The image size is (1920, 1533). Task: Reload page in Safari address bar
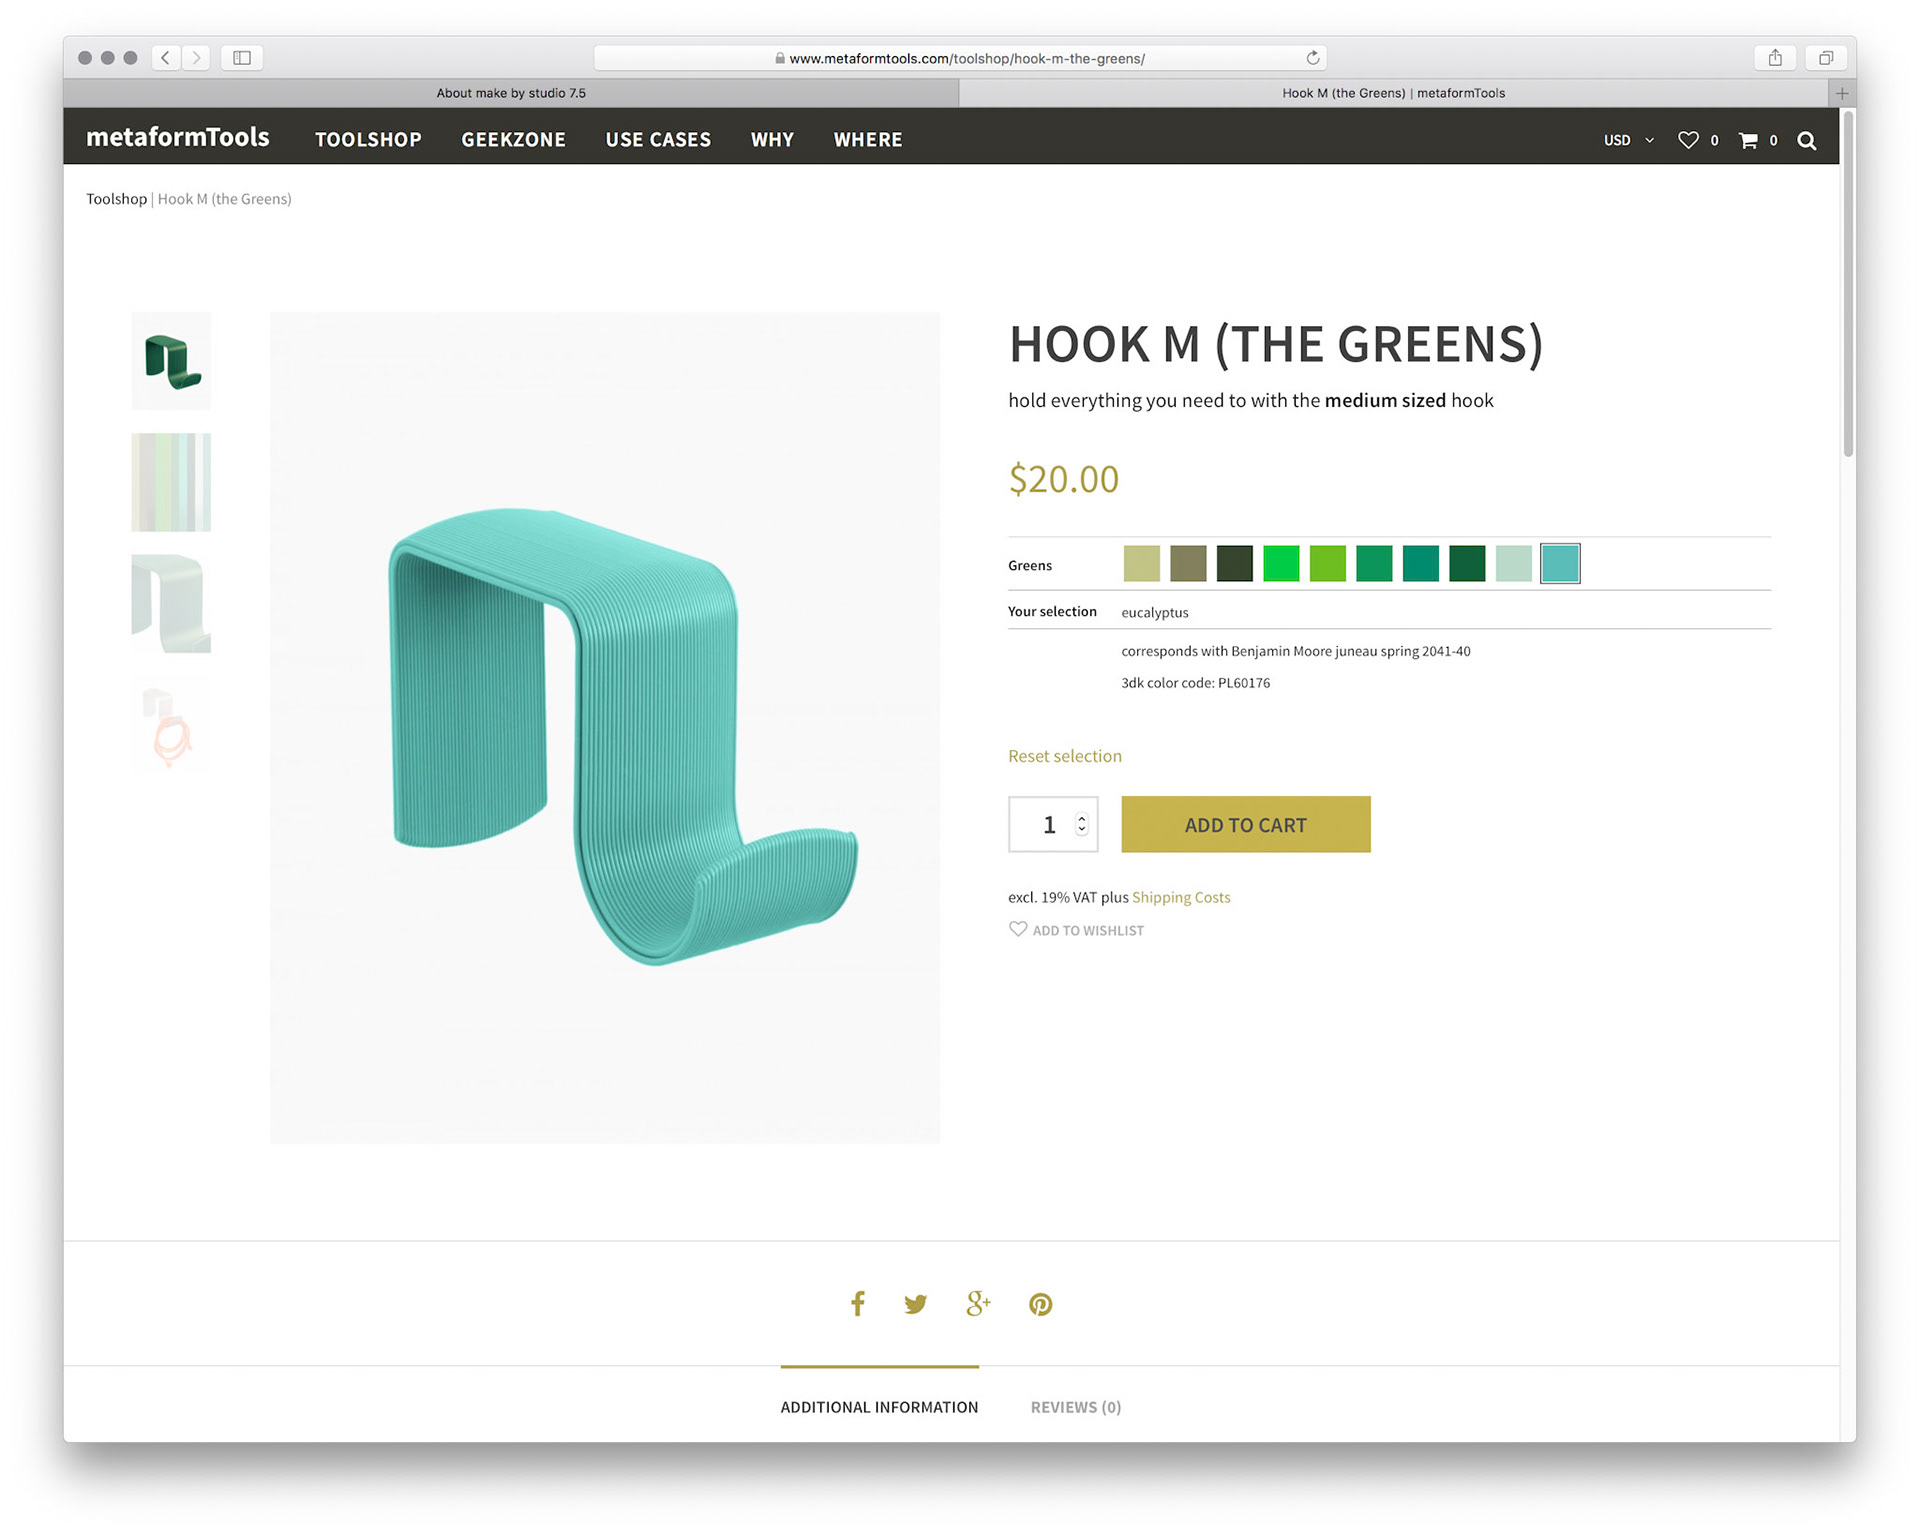1312,58
